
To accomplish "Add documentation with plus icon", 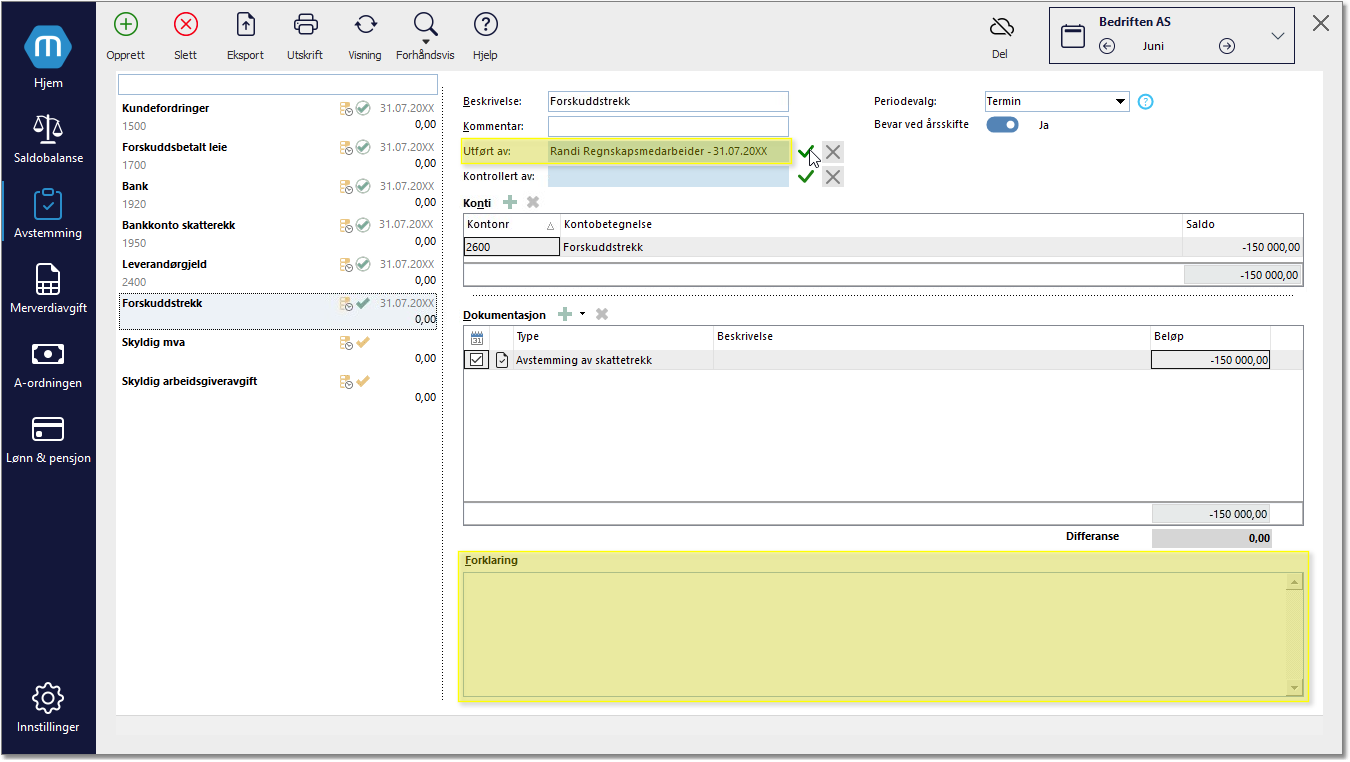I will tap(565, 314).
